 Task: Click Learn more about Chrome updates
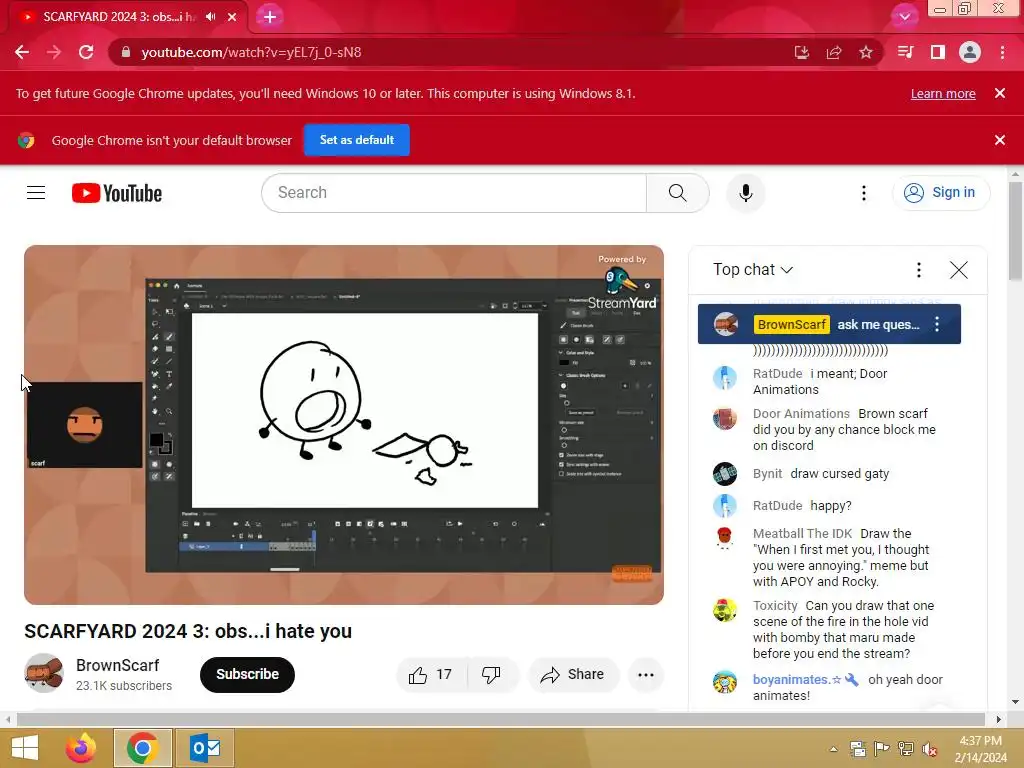click(x=943, y=94)
